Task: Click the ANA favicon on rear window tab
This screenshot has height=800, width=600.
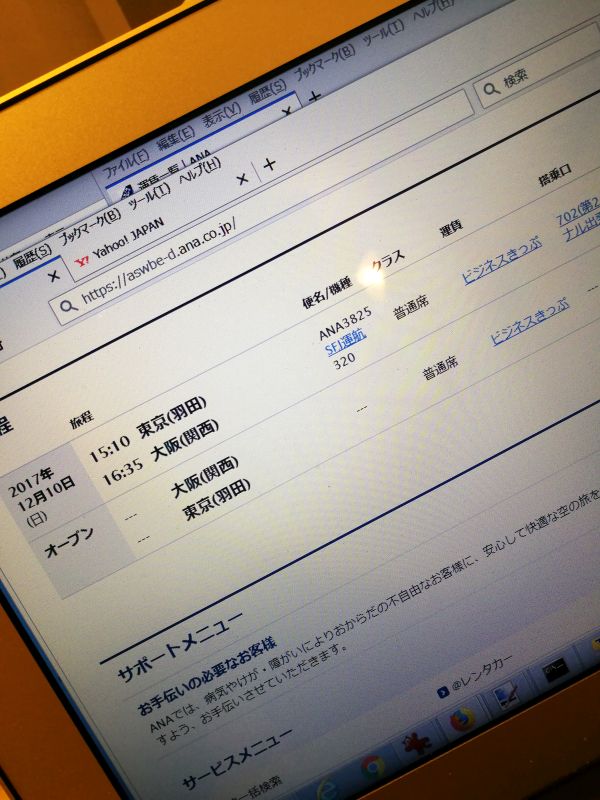Action: point(127,192)
